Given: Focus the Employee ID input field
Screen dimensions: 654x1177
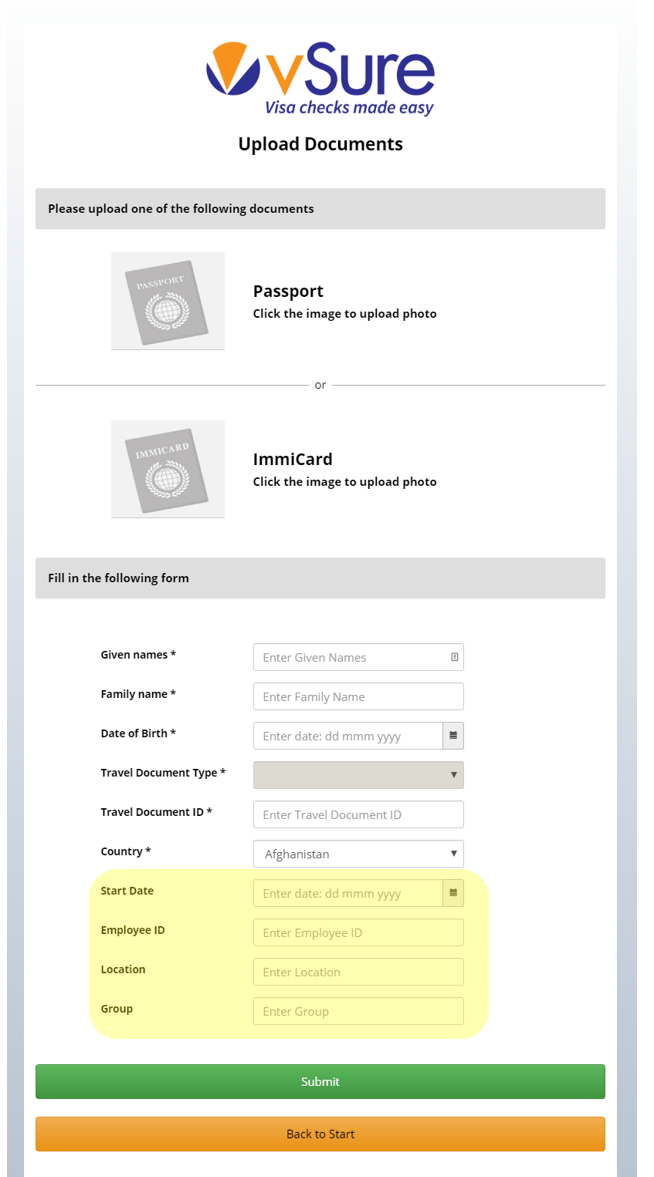Looking at the screenshot, I should click(x=358, y=932).
